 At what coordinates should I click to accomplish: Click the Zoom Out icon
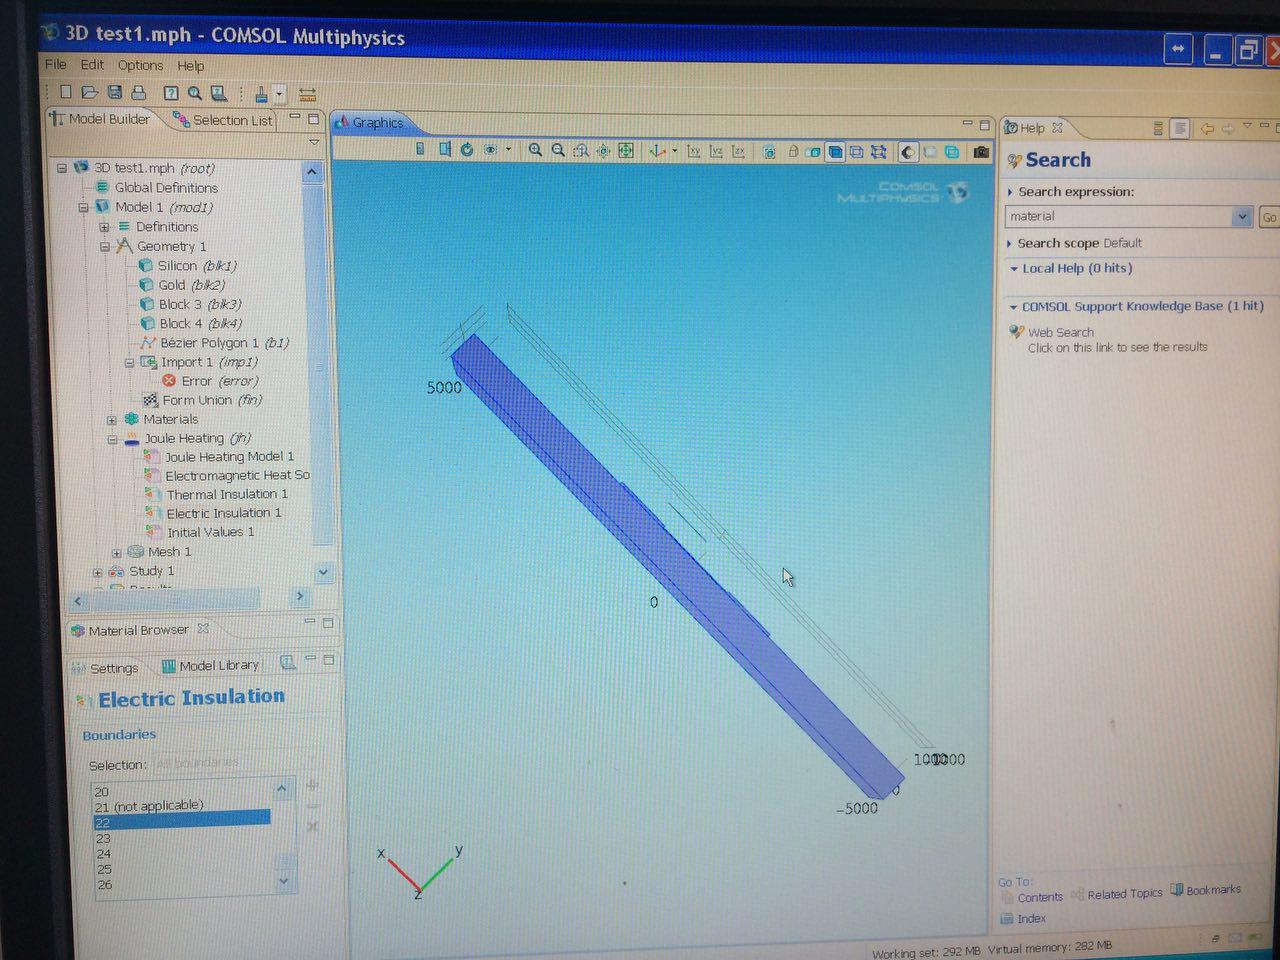[558, 150]
